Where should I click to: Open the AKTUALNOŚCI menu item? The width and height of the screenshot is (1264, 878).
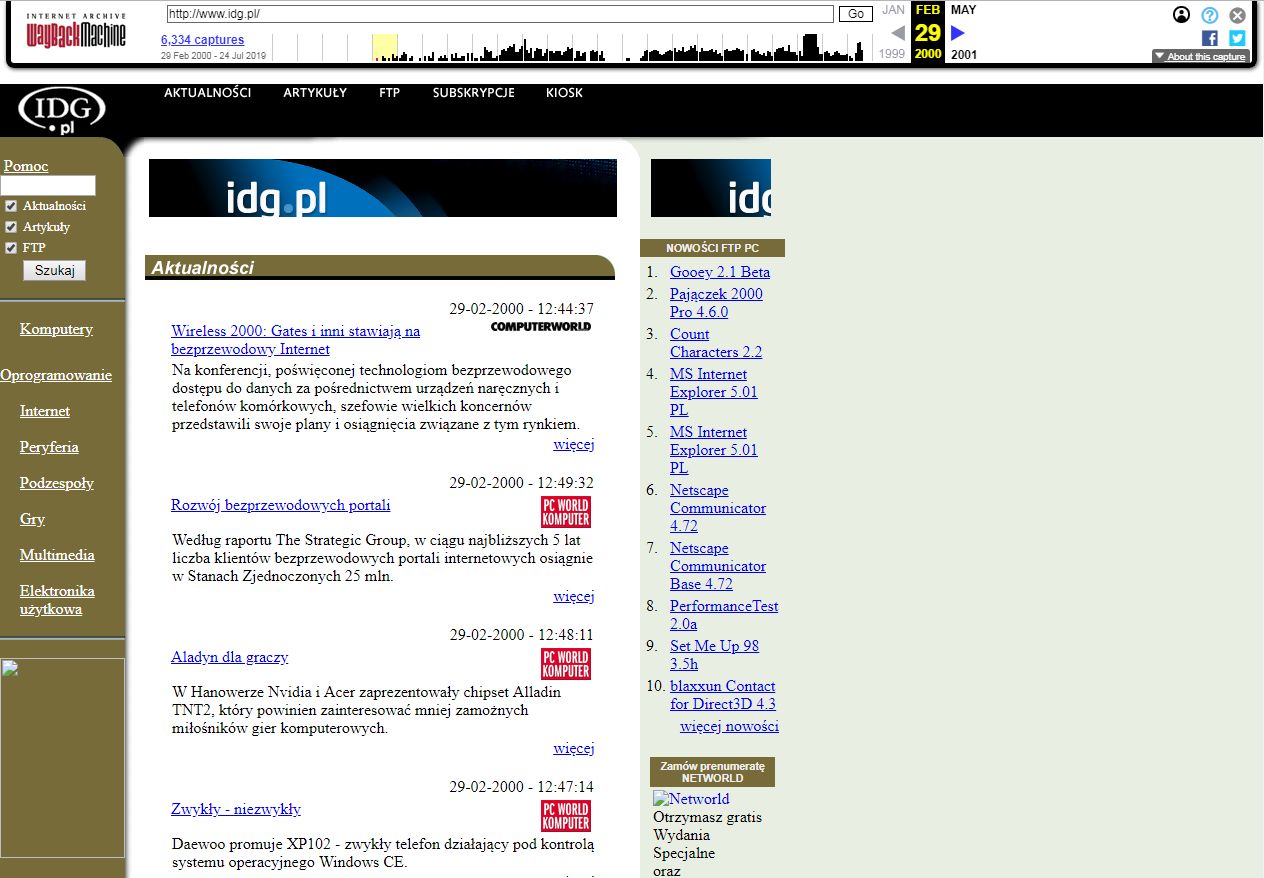[208, 93]
